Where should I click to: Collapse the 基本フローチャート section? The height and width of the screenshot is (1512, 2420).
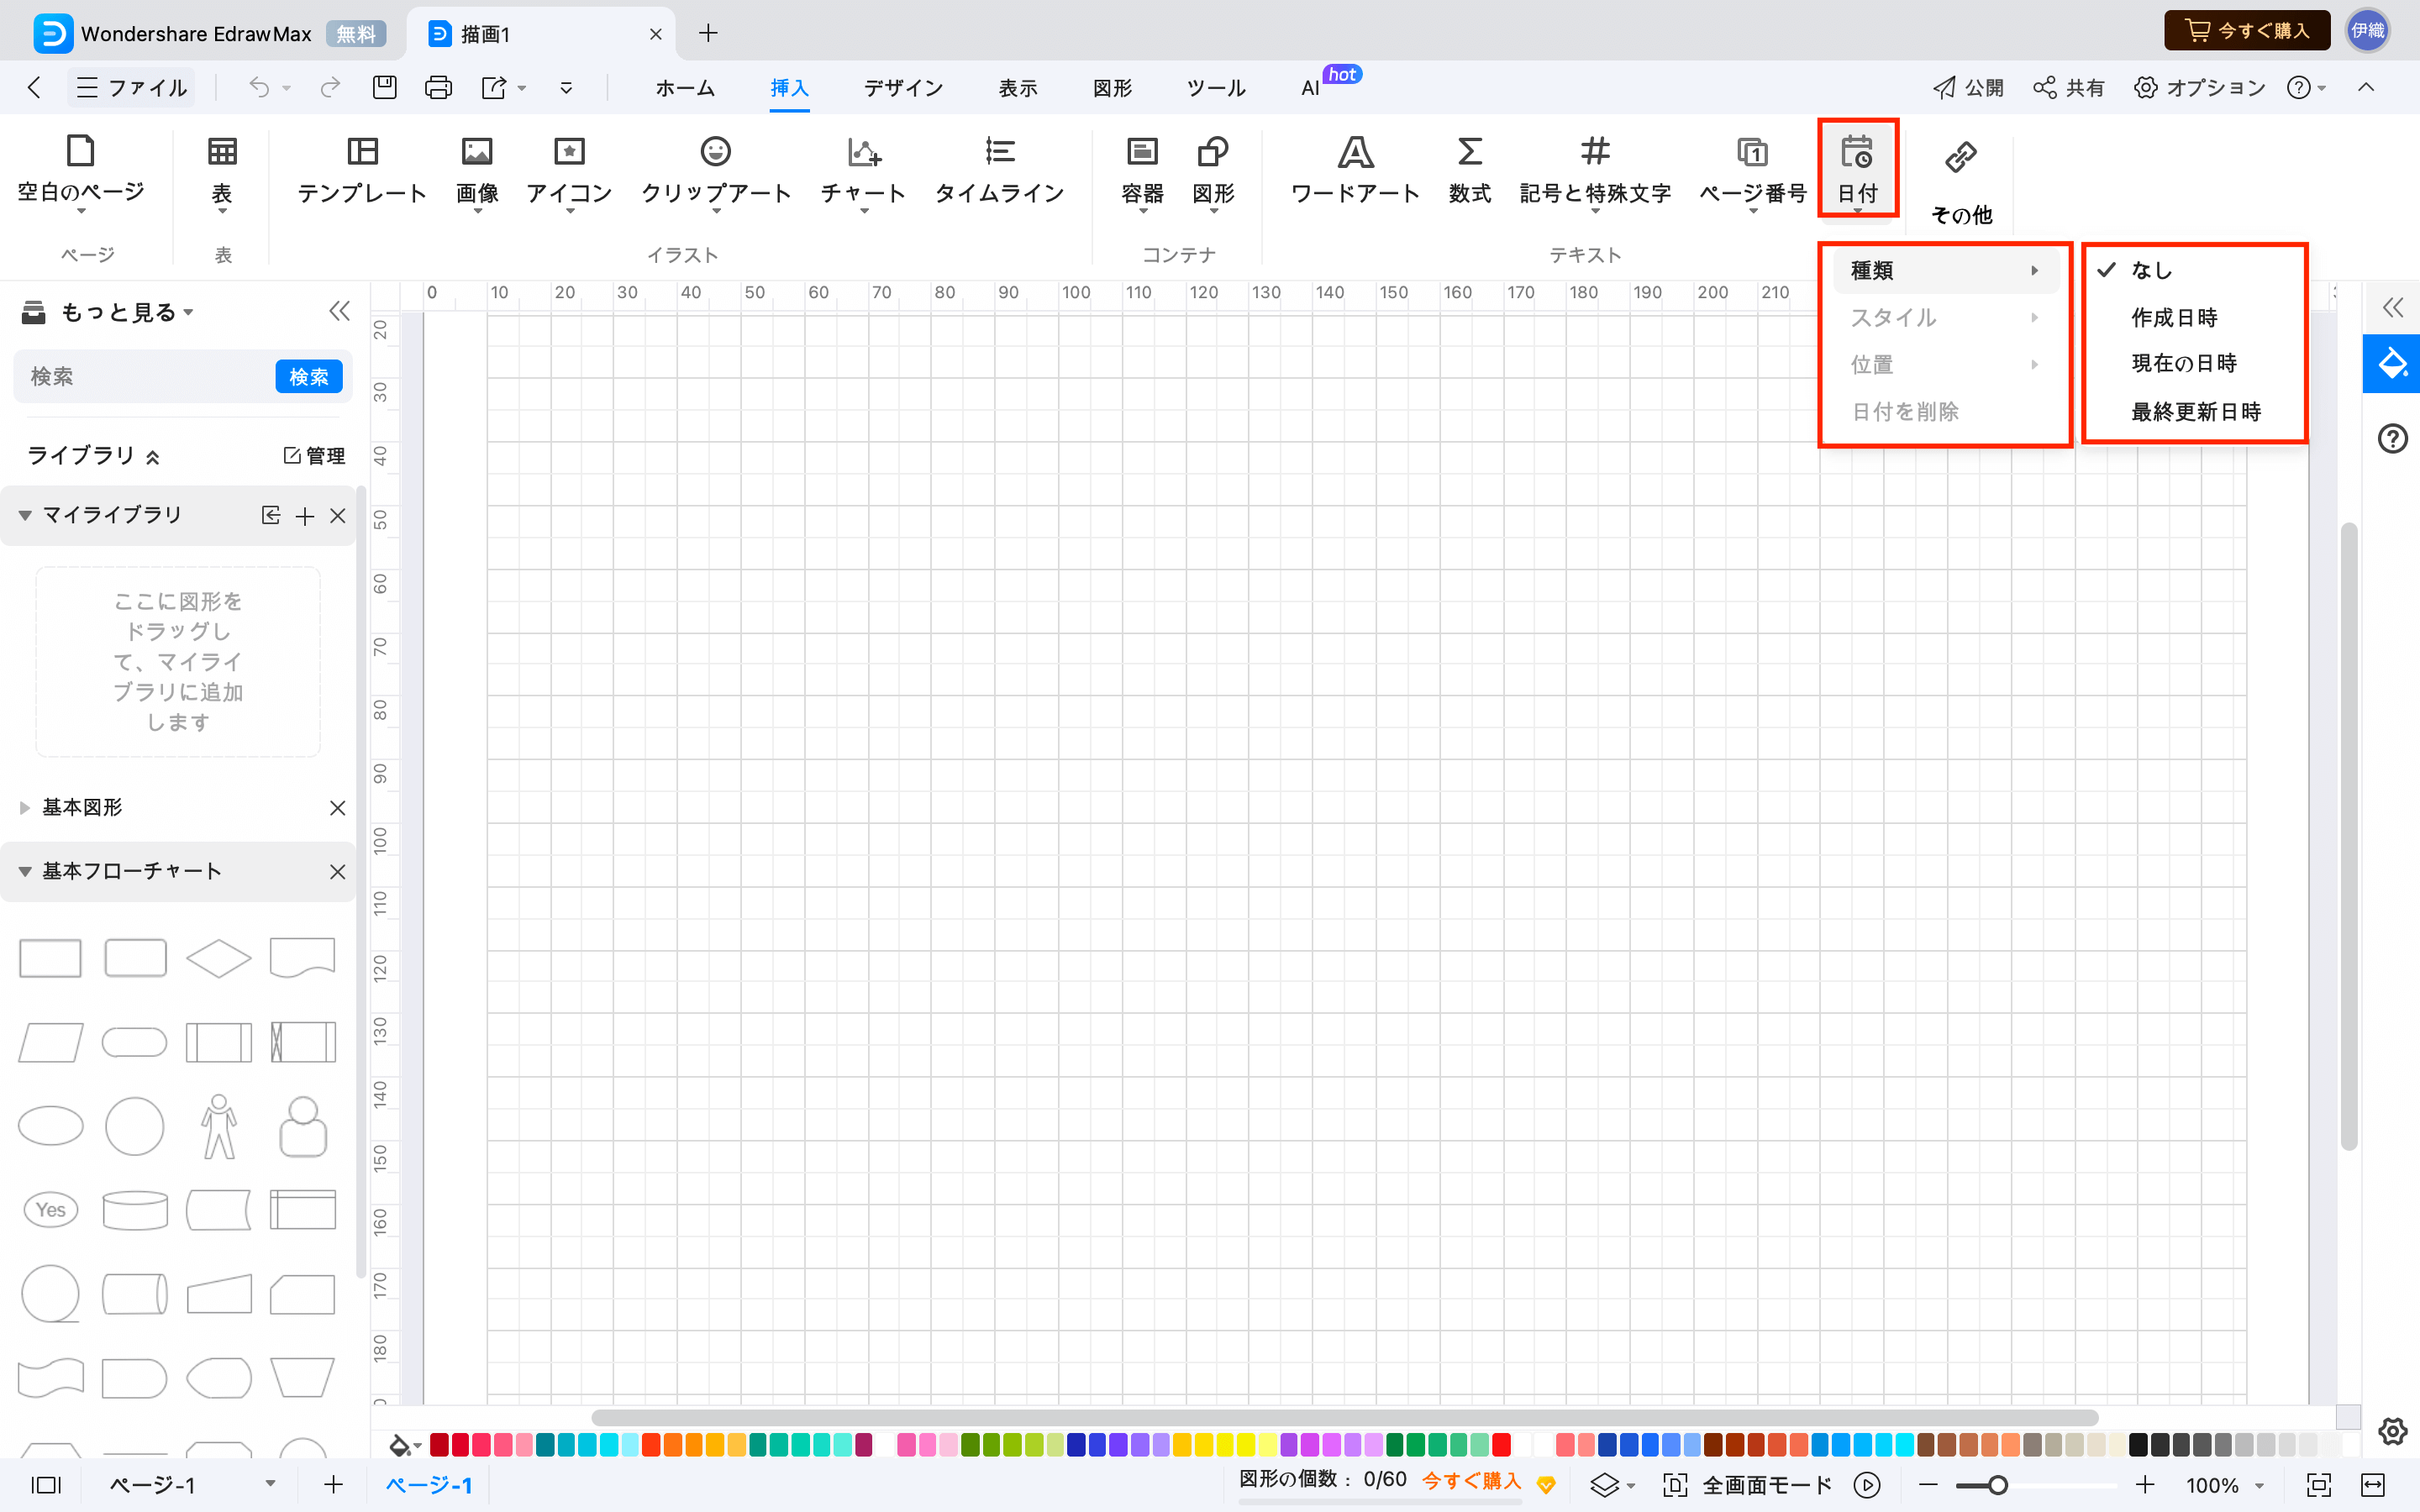coord(25,871)
